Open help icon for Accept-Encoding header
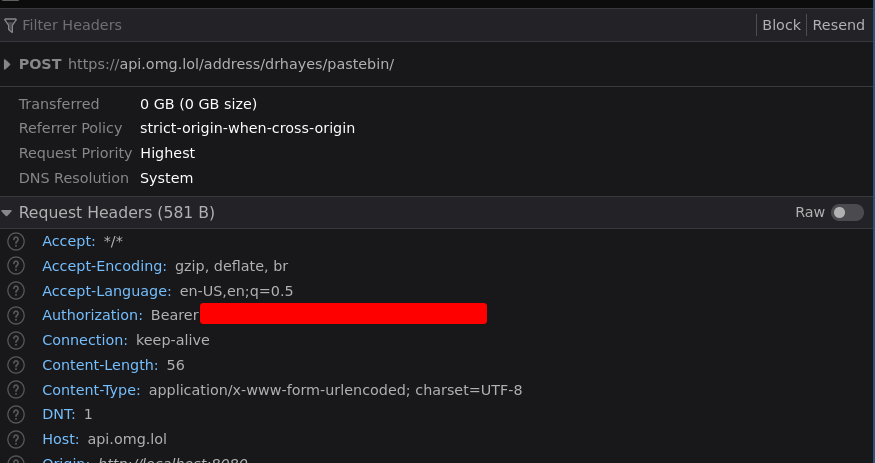The width and height of the screenshot is (875, 463). [x=16, y=266]
